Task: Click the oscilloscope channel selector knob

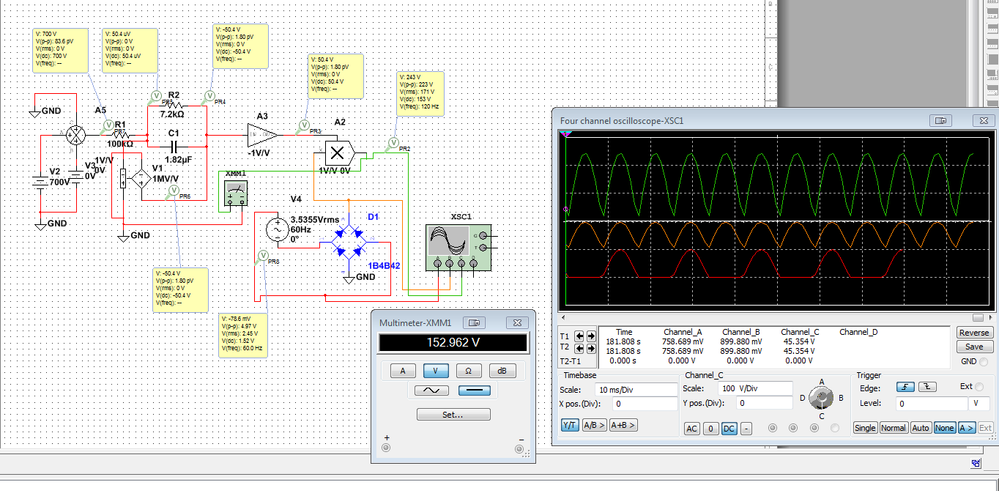Action: 820,399
